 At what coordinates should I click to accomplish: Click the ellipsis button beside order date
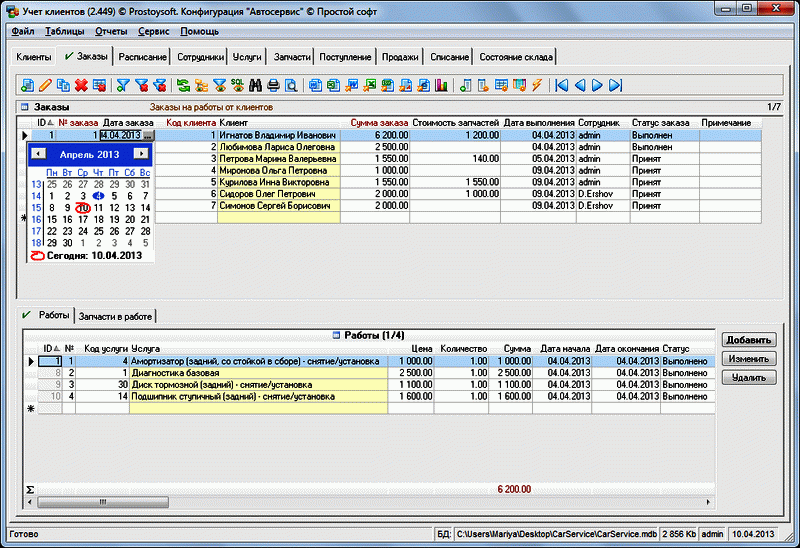(149, 135)
